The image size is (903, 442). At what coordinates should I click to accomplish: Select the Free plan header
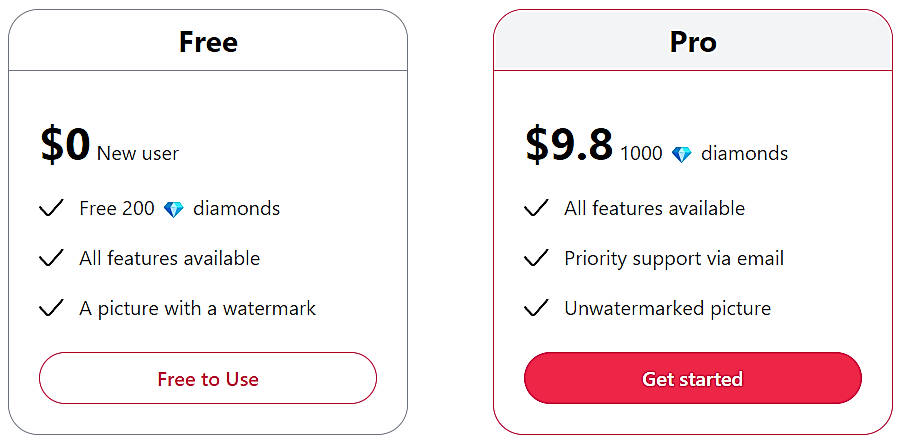(208, 42)
